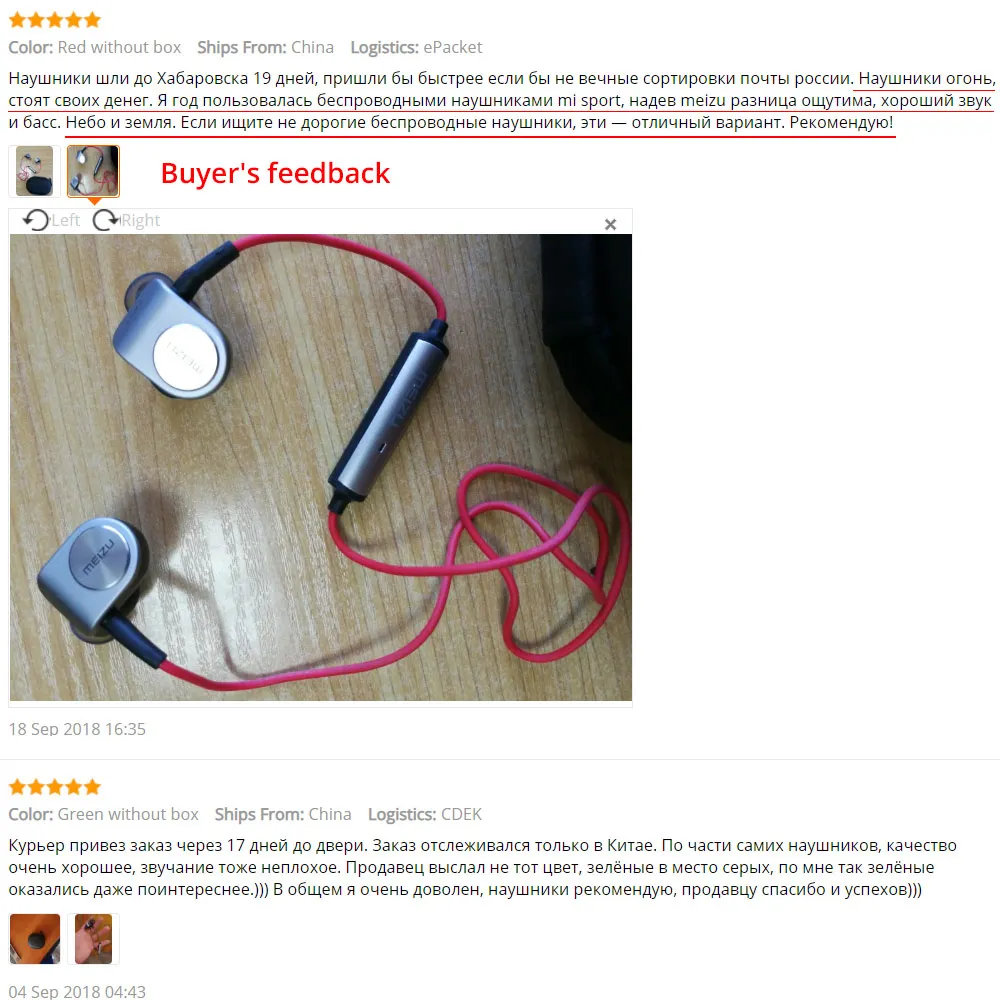Viewport: 1000px width, 1000px height.
Task: Close the enlarged photo viewer
Action: [x=610, y=224]
